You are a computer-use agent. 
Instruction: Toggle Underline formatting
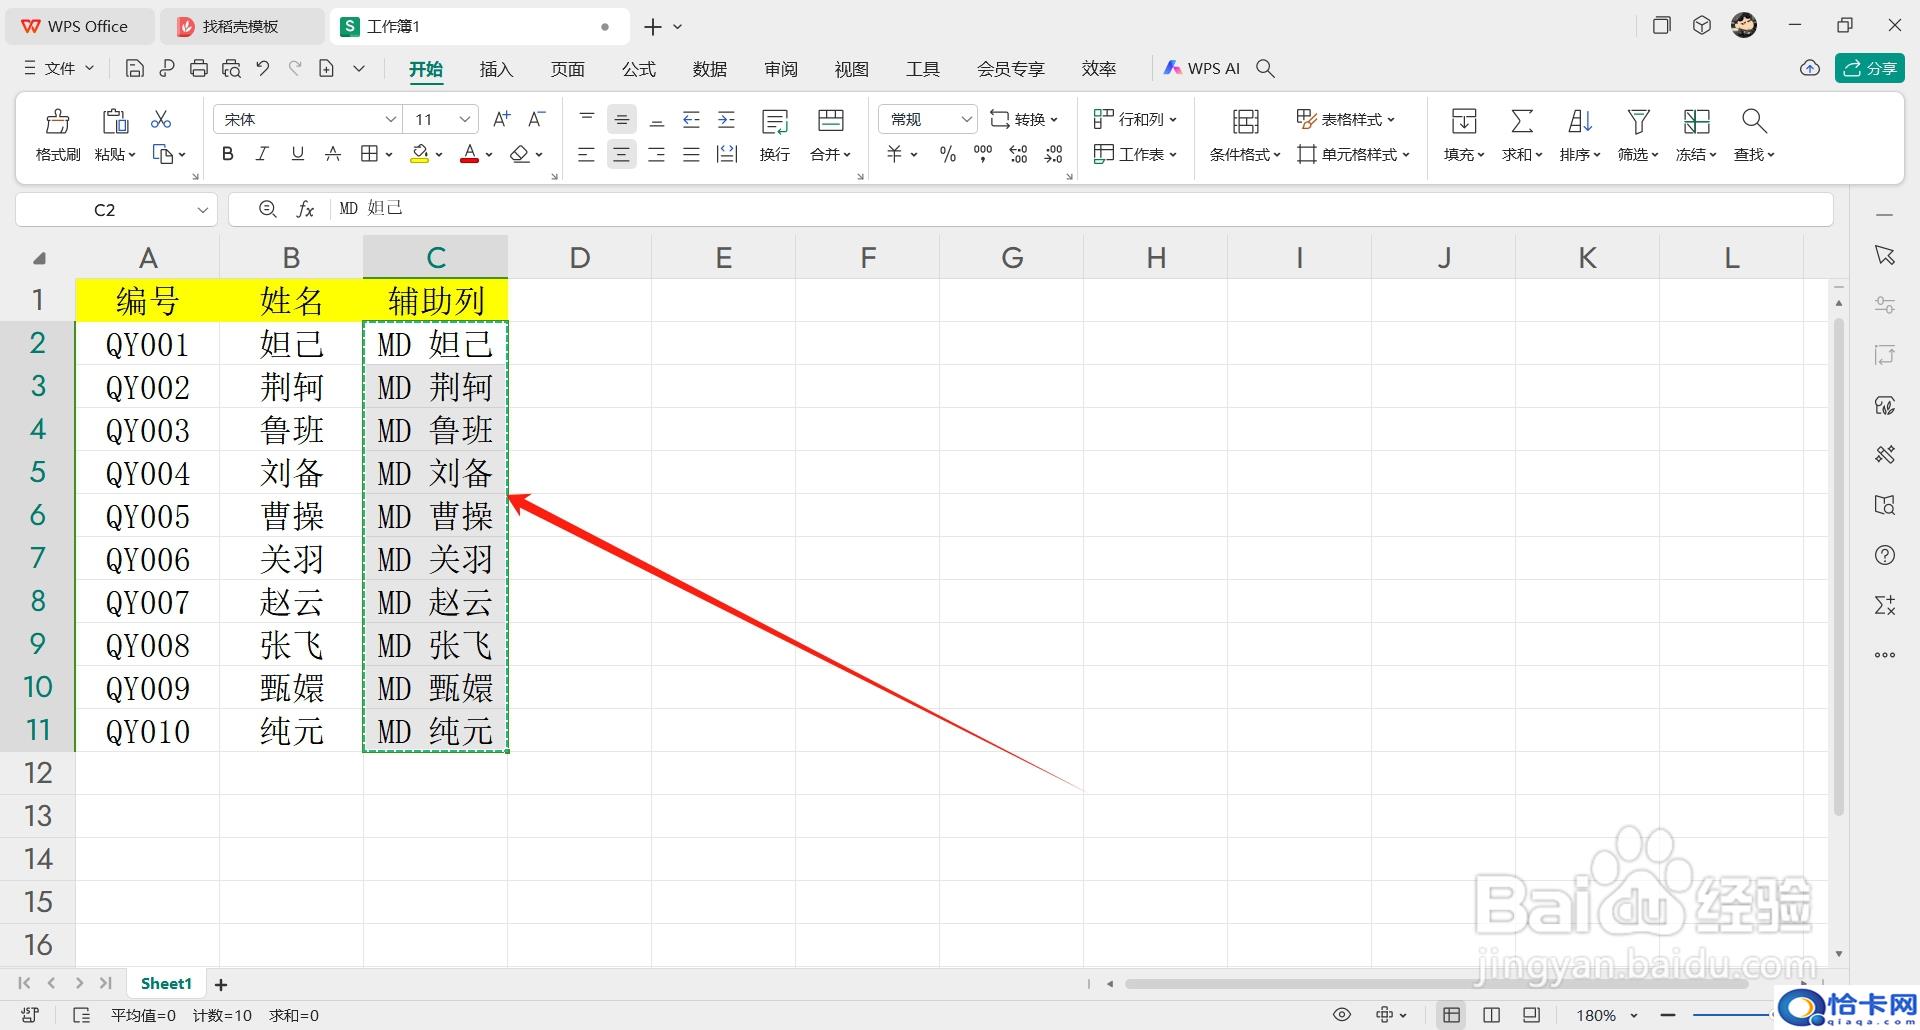click(297, 154)
